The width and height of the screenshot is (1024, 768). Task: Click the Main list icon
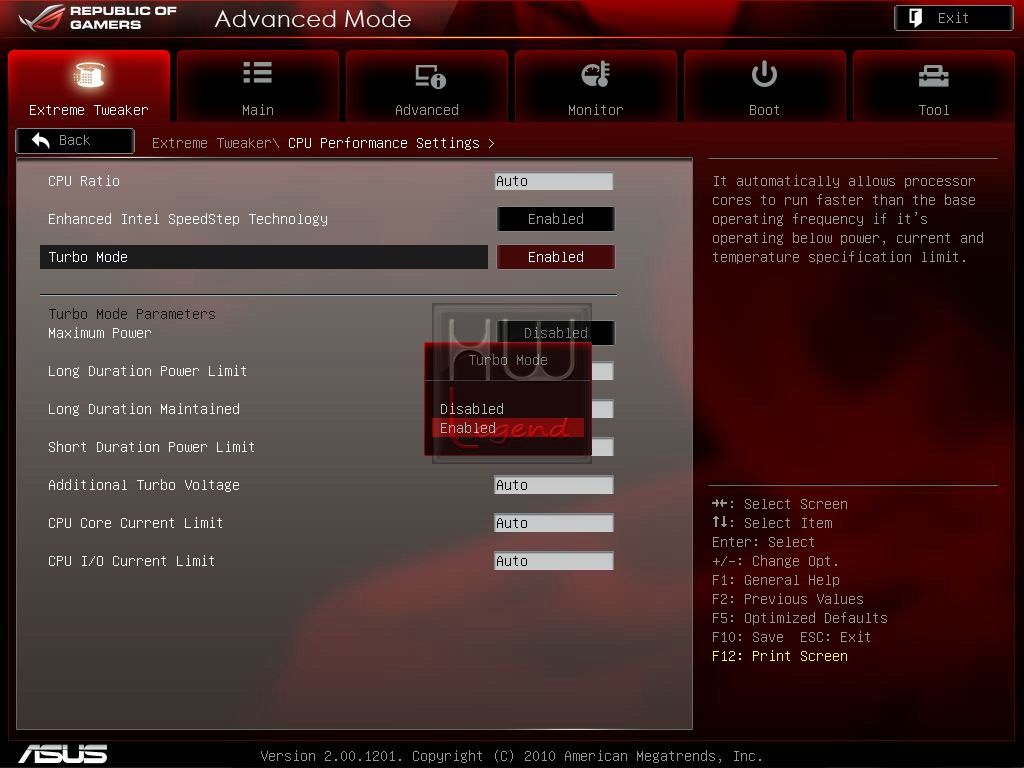(257, 72)
